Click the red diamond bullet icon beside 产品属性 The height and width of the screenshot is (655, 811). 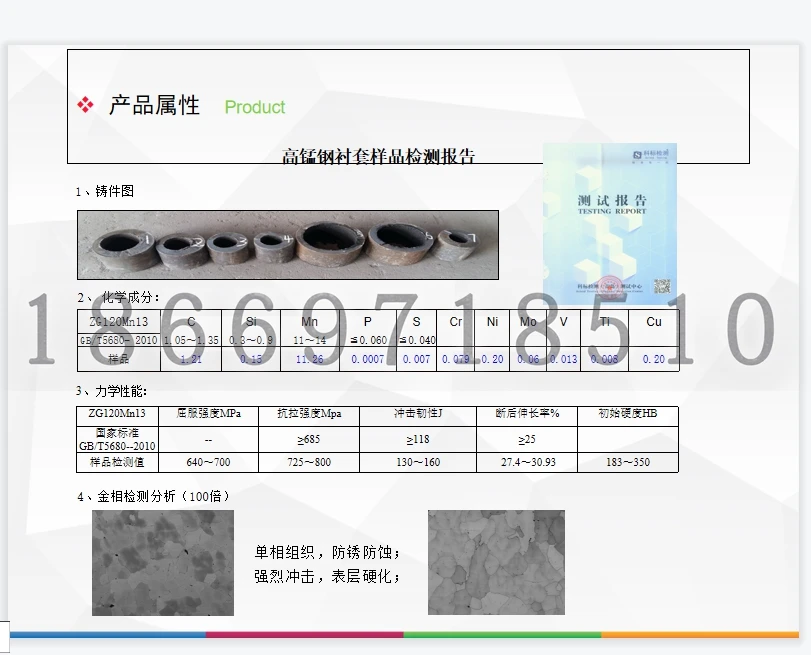(85, 105)
